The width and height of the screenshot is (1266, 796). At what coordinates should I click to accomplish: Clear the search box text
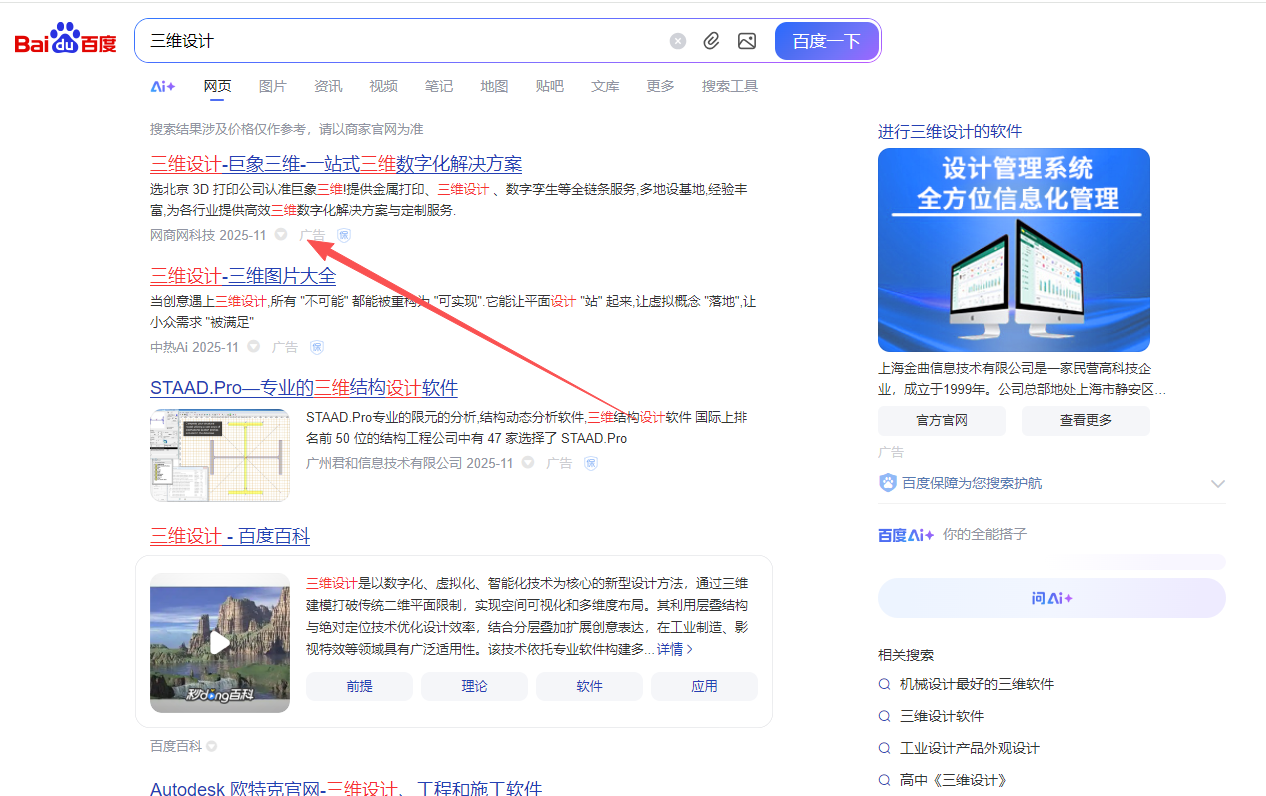[678, 41]
